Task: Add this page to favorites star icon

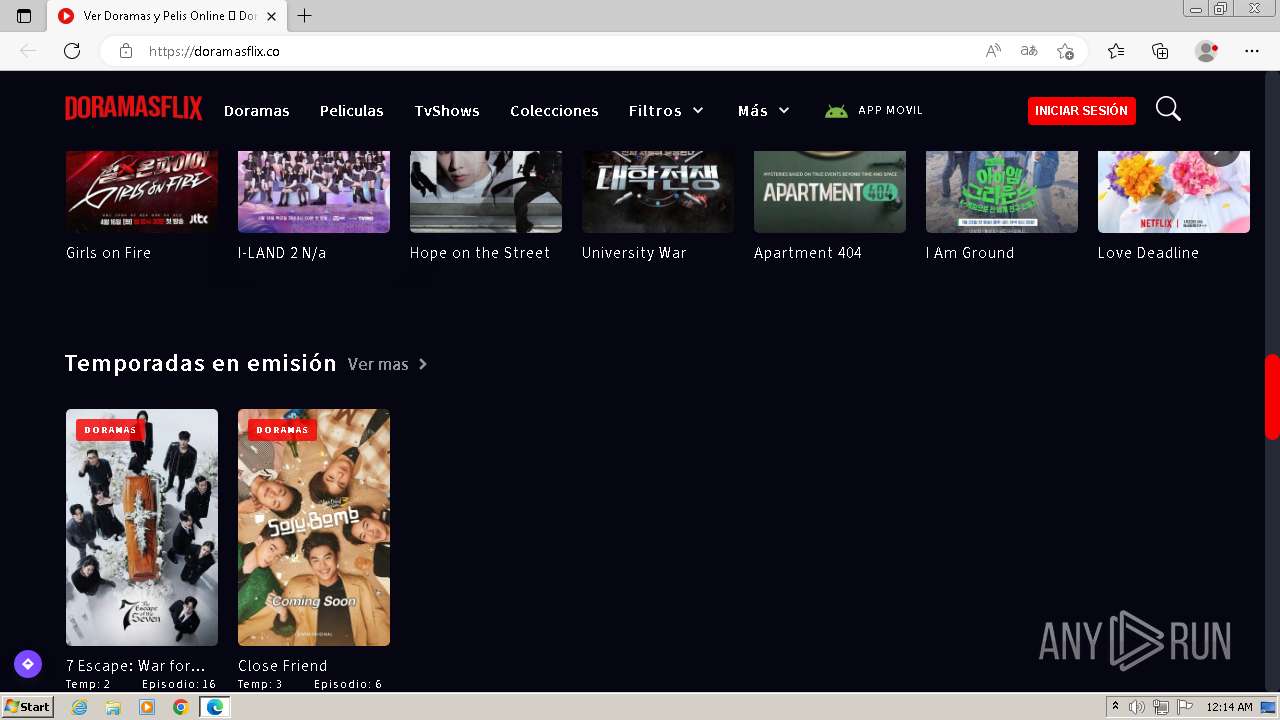Action: [1065, 51]
